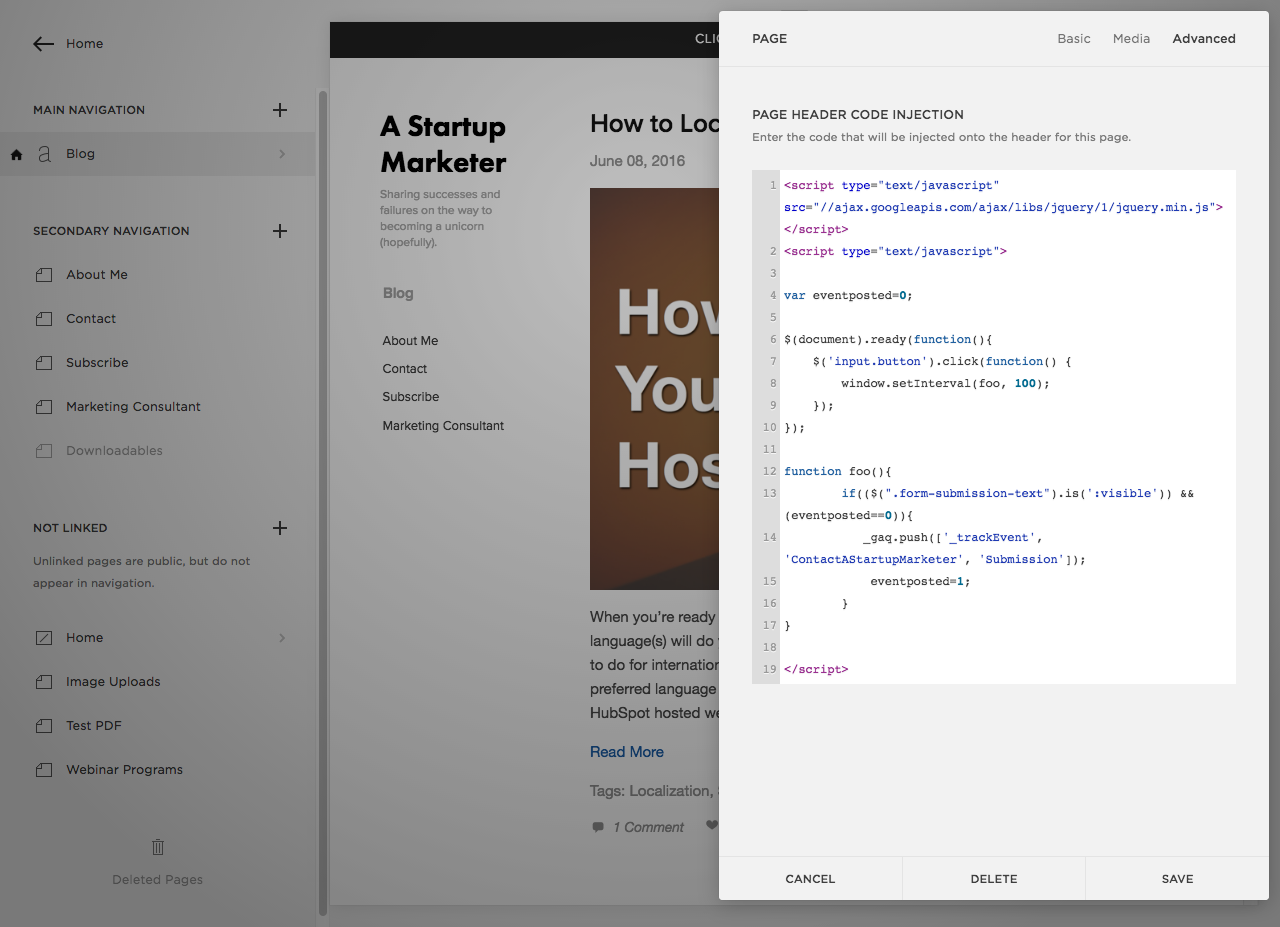Switch to the Media tab
The height and width of the screenshot is (927, 1280).
click(1131, 39)
